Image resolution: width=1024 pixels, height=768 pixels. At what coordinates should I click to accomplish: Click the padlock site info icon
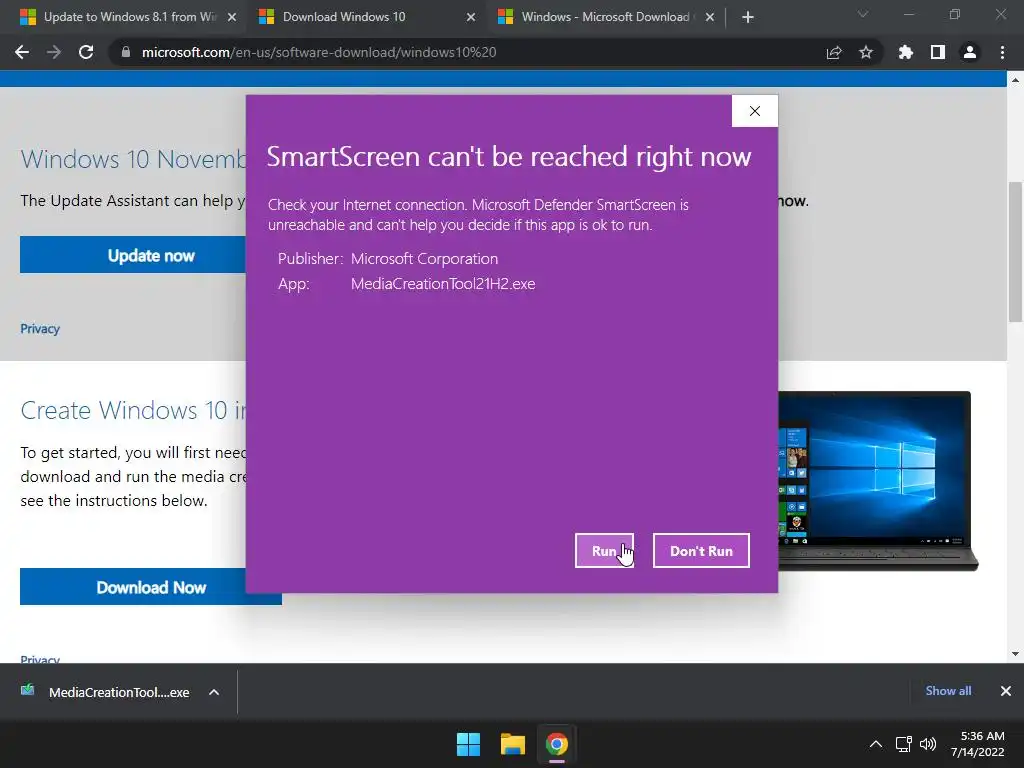click(126, 52)
